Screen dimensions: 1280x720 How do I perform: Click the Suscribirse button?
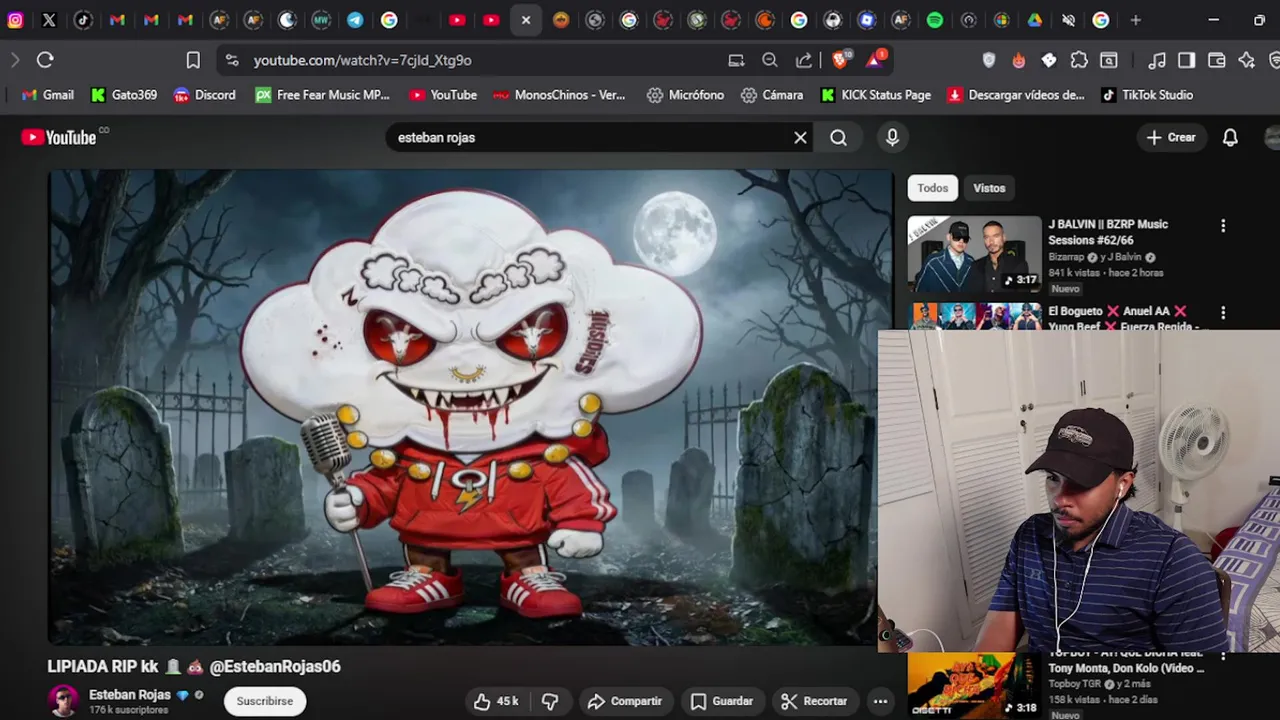pos(265,701)
